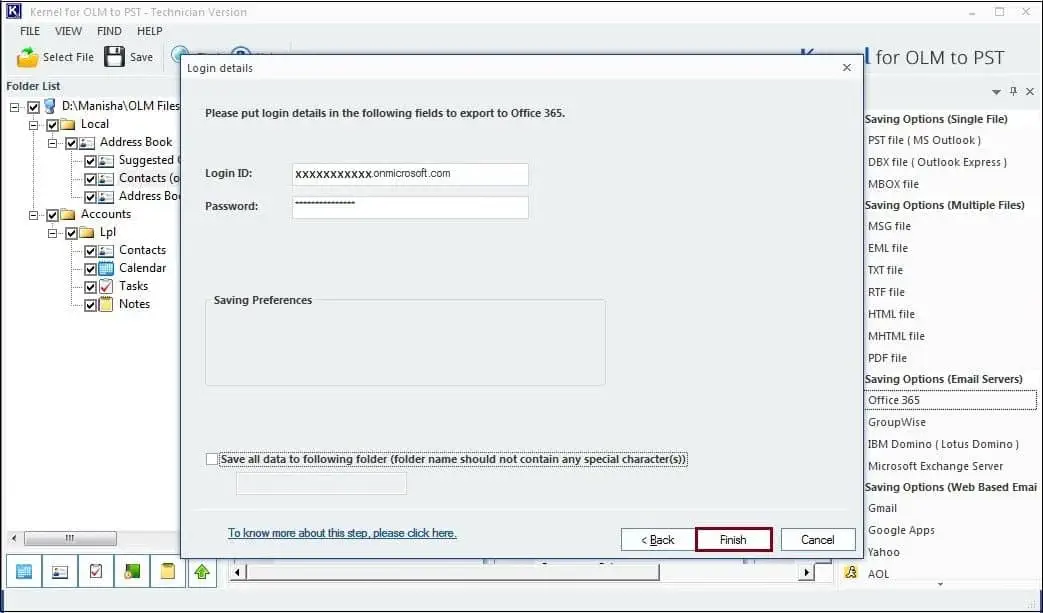Click the green up-arrow icon in the bottom bar
This screenshot has width=1043, height=613.
203,571
